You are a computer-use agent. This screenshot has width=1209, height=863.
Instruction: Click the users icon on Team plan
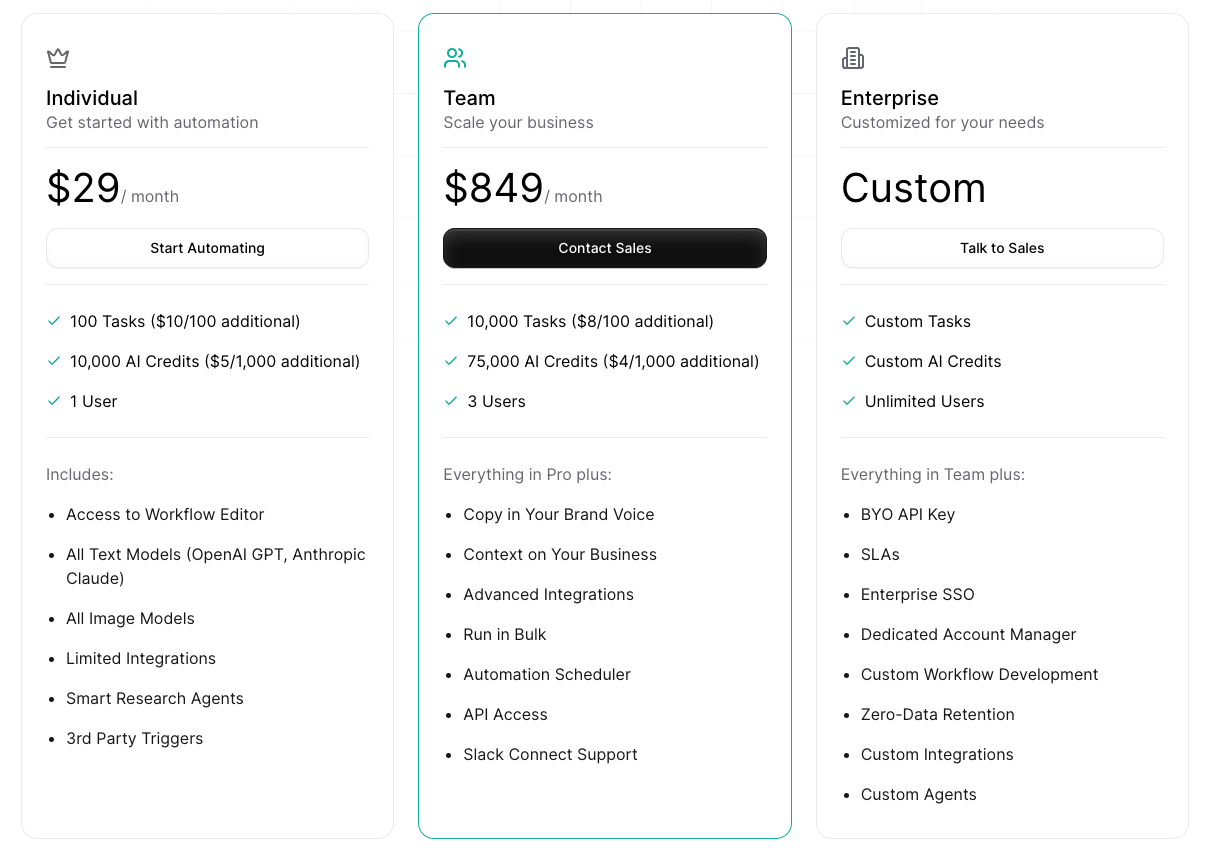[455, 58]
